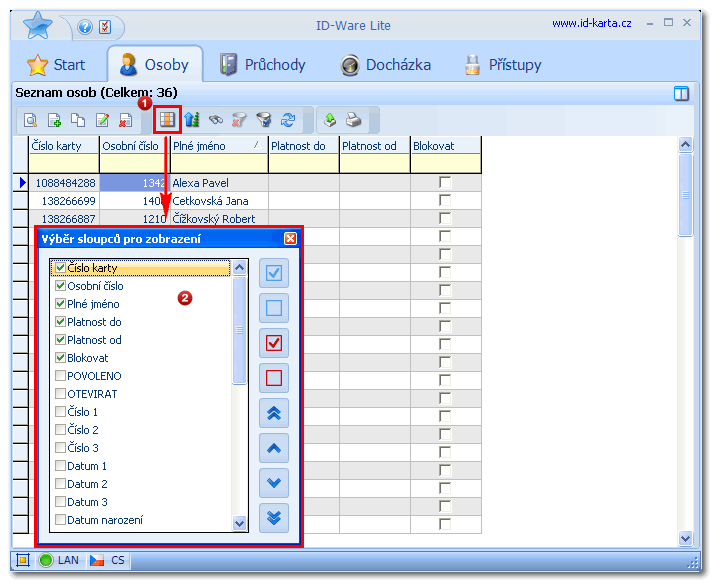Click the export data icon
This screenshot has height=583, width=713.
[x=330, y=120]
